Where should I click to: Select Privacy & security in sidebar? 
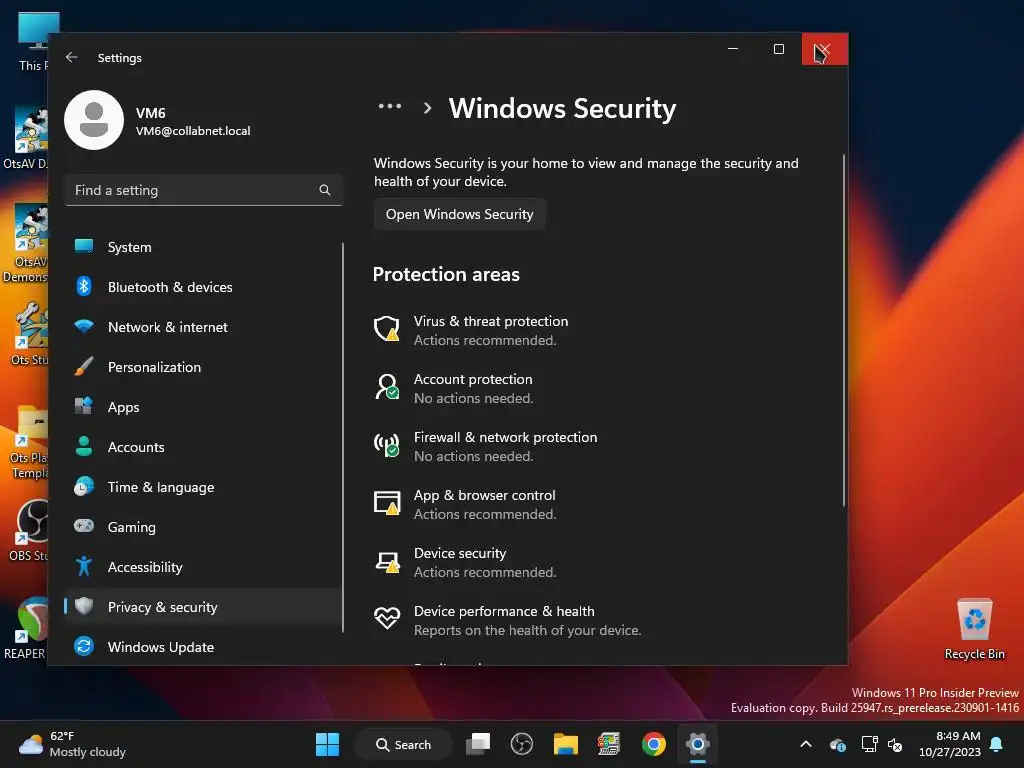pyautogui.click(x=202, y=607)
